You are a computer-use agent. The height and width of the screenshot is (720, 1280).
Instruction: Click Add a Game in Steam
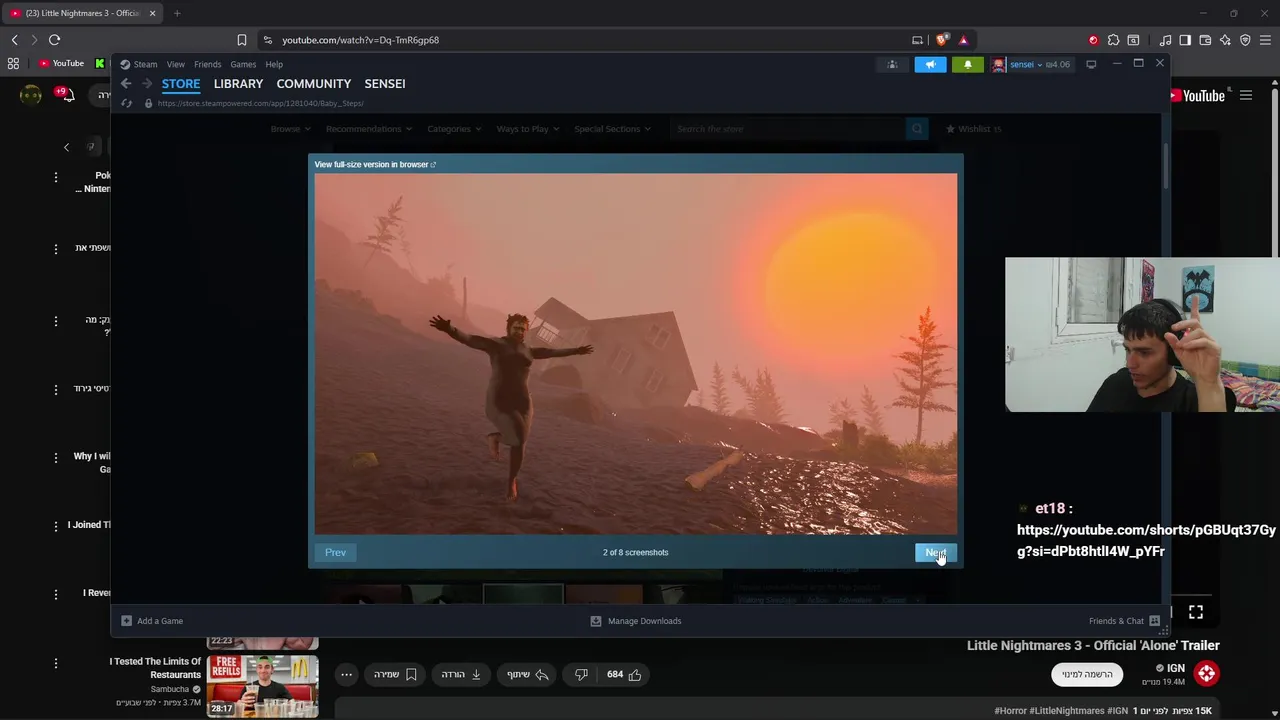point(152,621)
